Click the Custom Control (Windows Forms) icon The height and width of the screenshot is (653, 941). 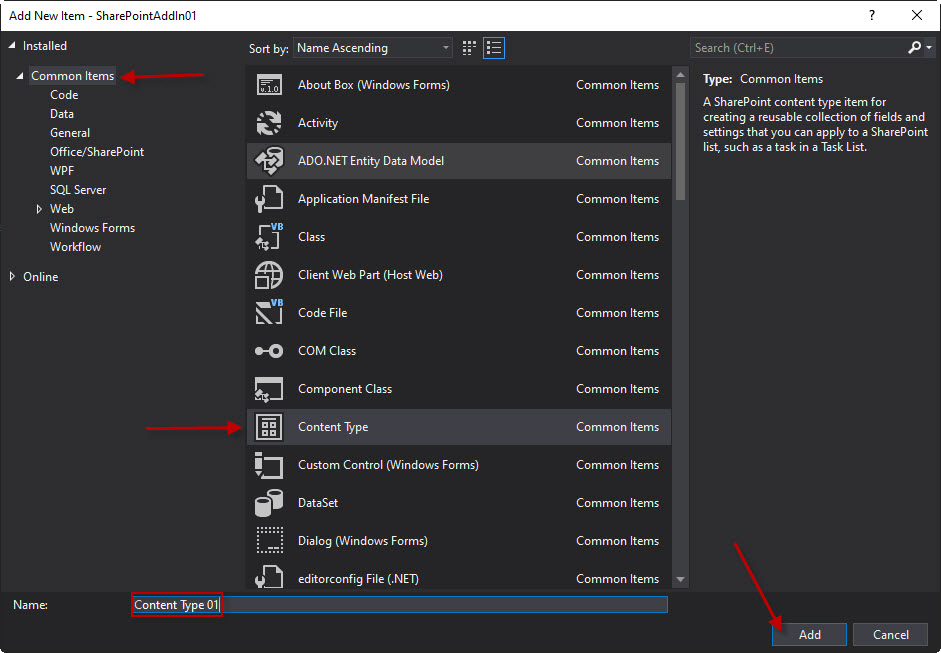tap(269, 465)
